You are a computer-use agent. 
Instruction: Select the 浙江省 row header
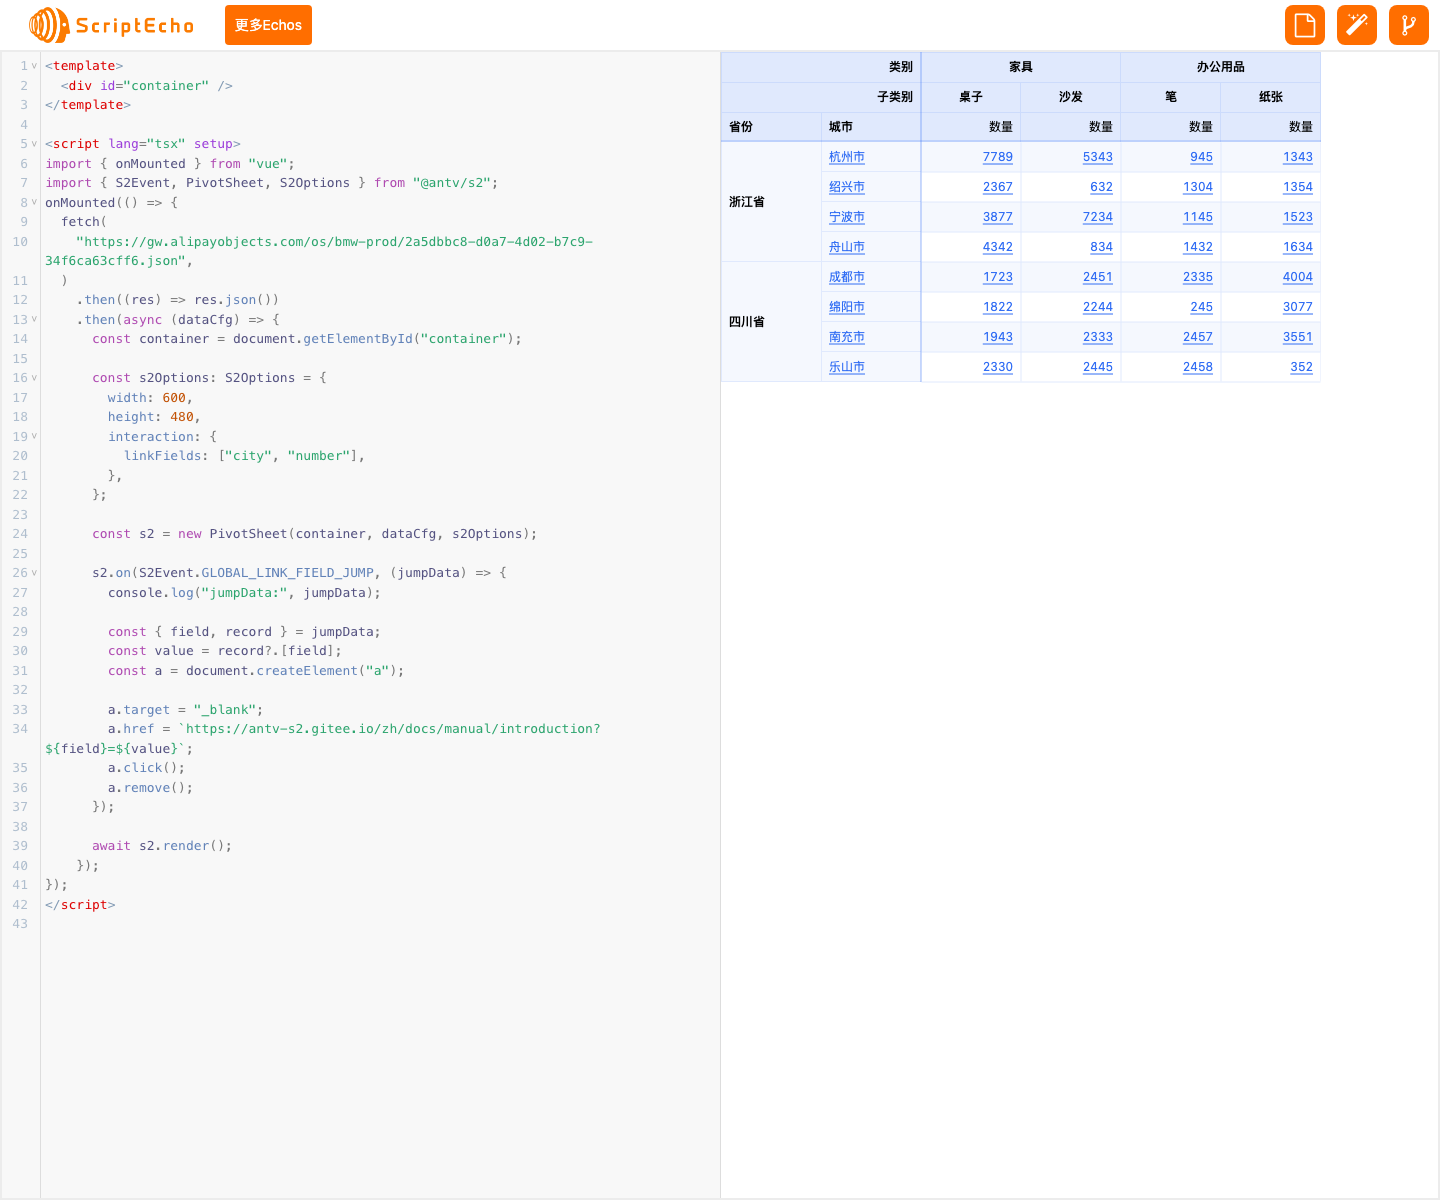771,202
